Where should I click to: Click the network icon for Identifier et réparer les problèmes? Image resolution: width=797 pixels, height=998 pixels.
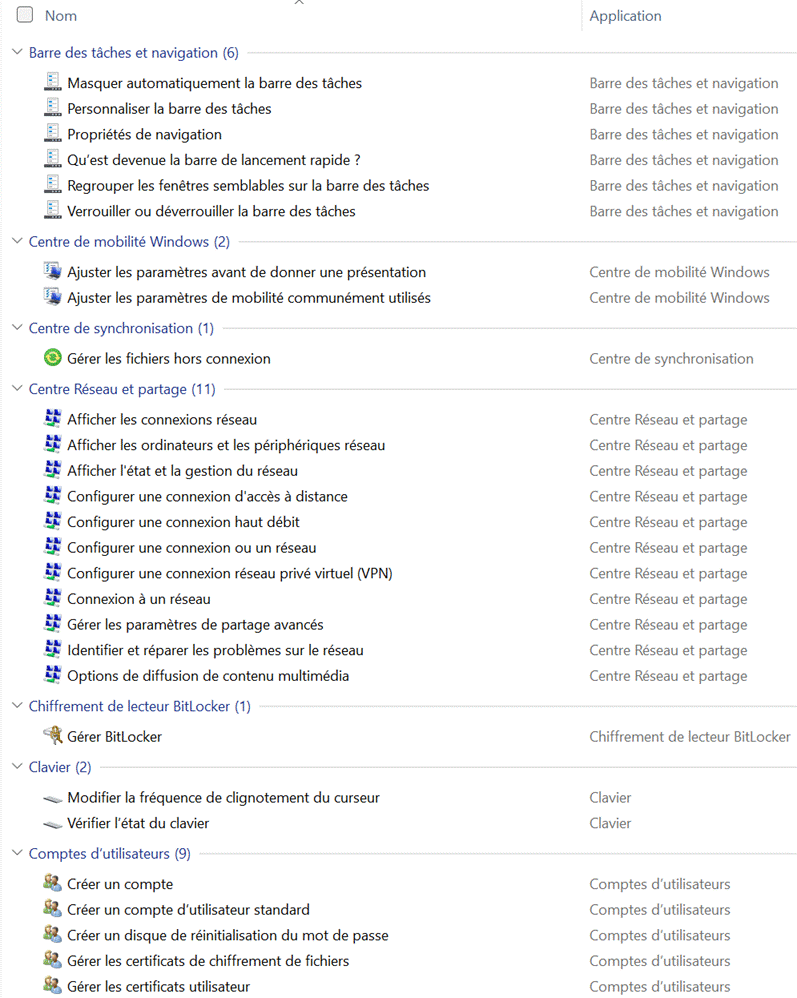click(x=53, y=649)
